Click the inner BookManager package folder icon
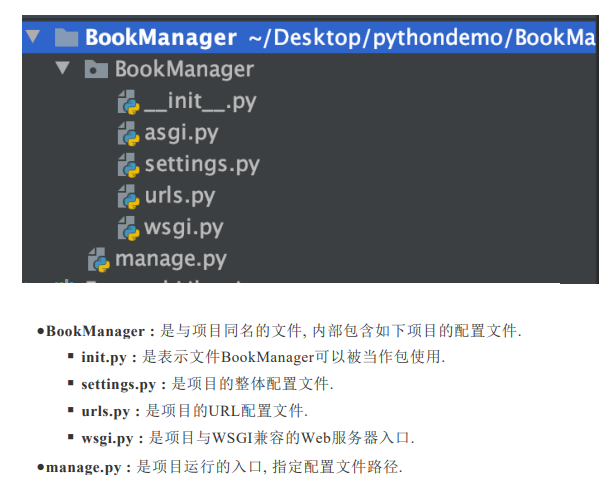 96,69
